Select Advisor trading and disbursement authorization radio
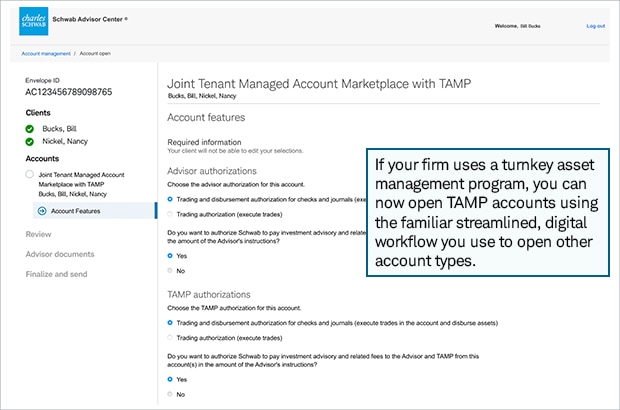 170,199
